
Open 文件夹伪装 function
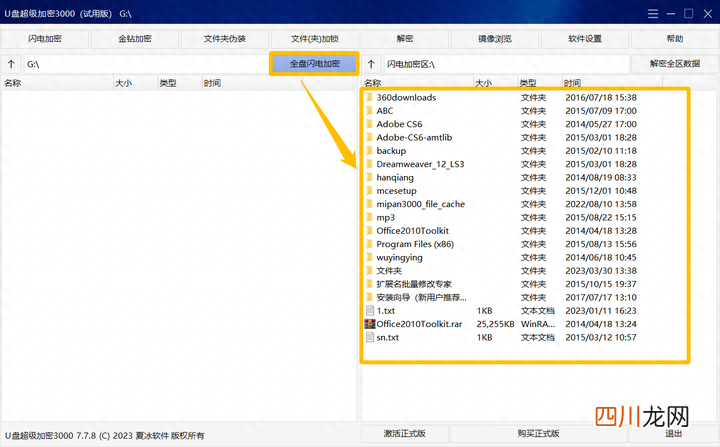(225, 39)
